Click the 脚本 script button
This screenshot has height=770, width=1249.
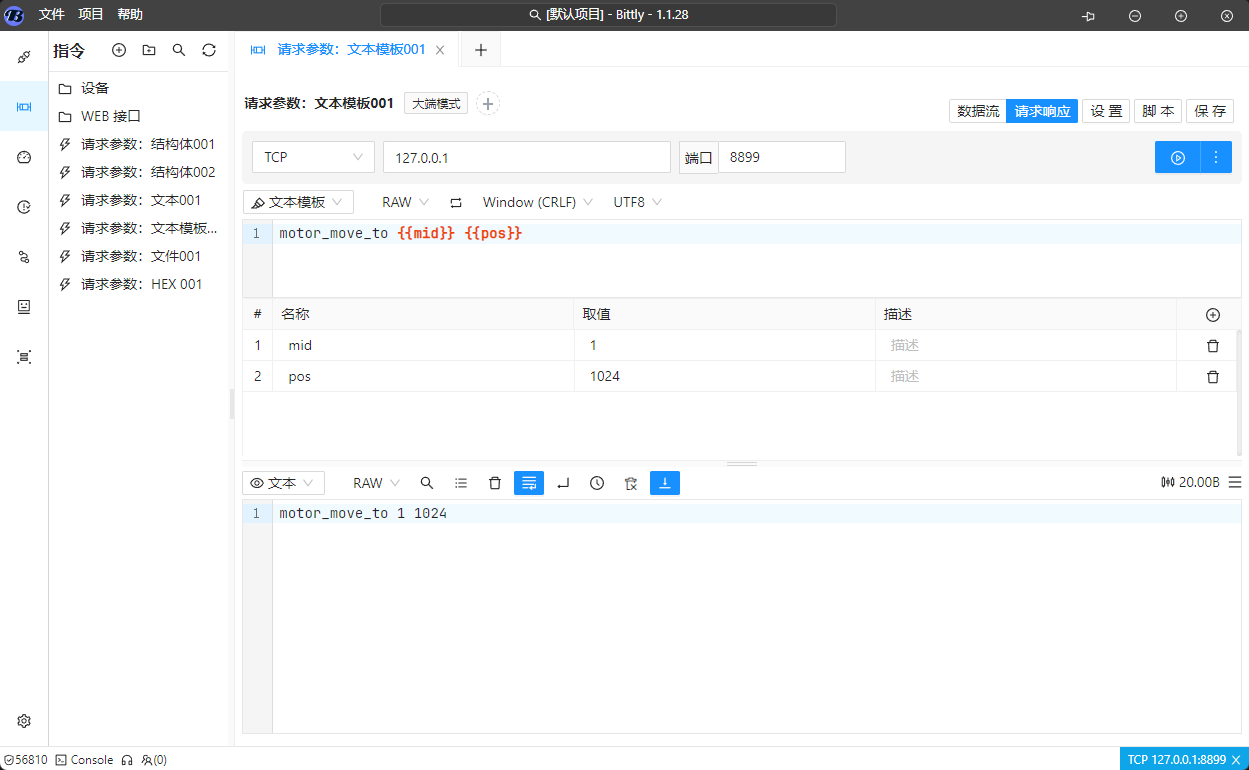coord(1158,111)
